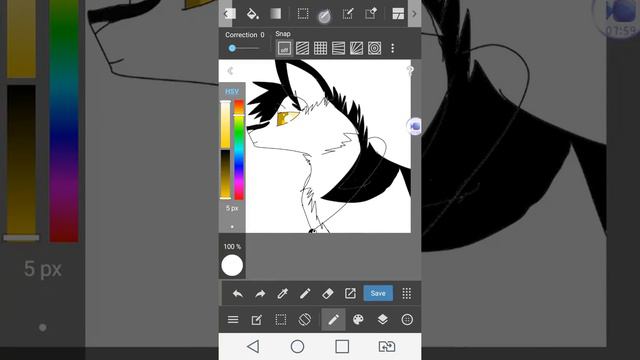Select the pencil in the shortcut bar
Image resolution: width=640 pixels, height=360 pixels.
pyautogui.click(x=305, y=293)
